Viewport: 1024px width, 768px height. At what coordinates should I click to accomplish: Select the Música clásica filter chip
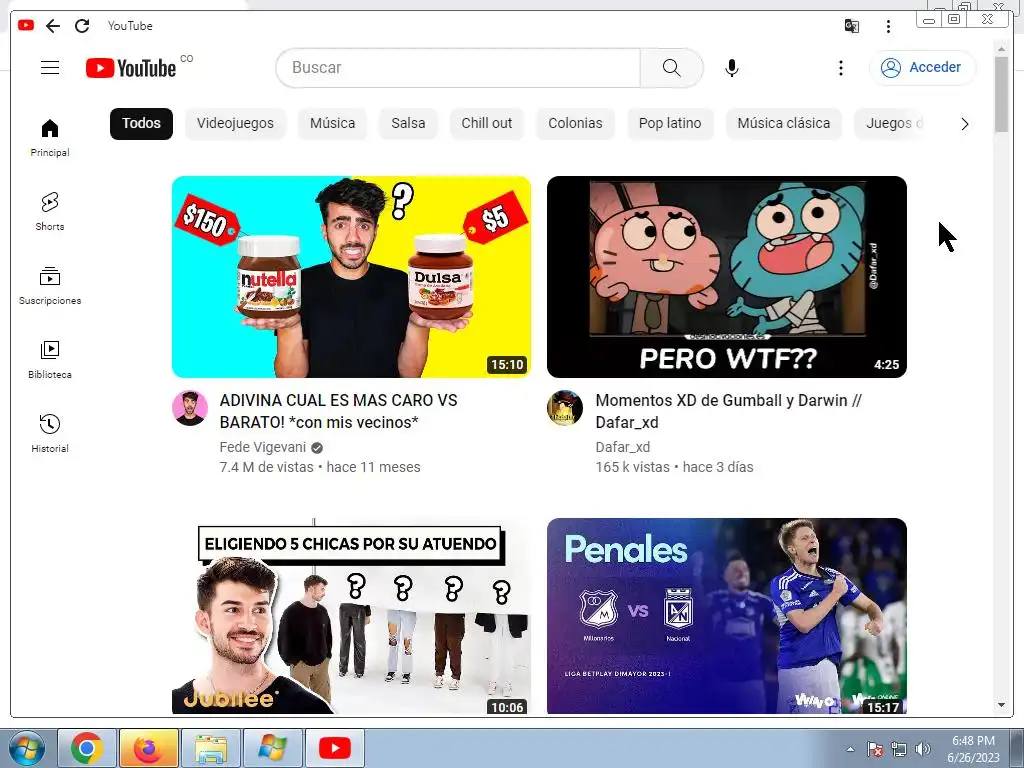(784, 123)
